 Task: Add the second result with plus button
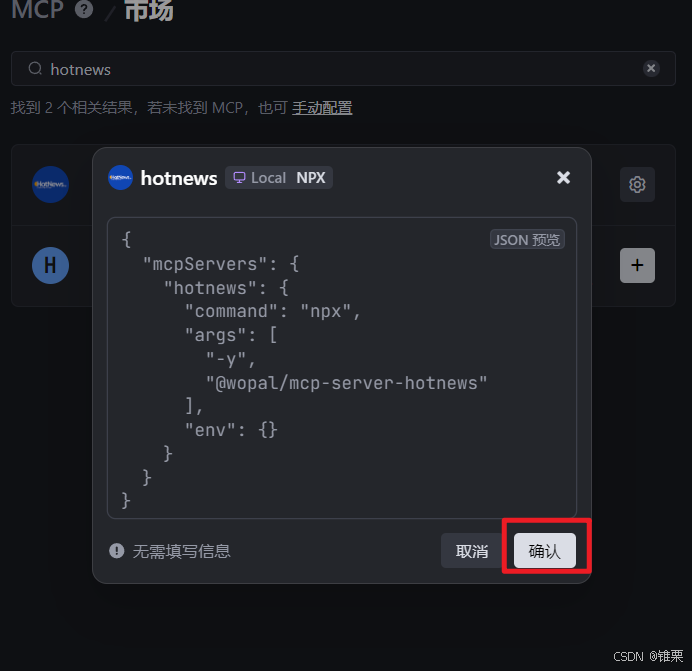click(637, 265)
